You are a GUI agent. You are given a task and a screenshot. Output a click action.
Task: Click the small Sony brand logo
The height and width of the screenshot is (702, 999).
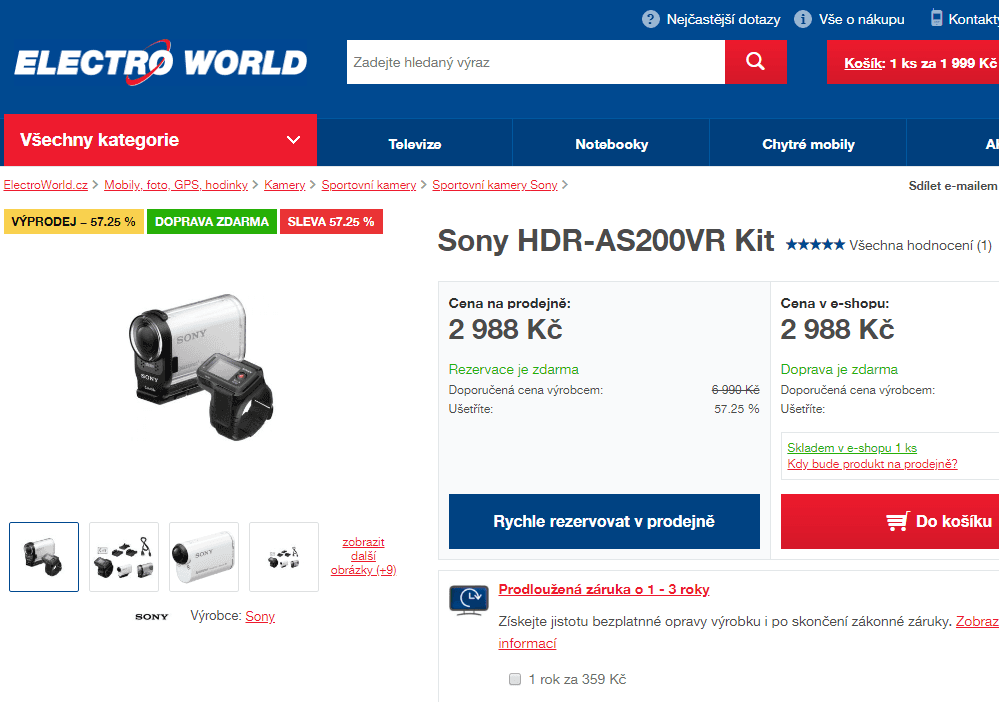pyautogui.click(x=152, y=617)
